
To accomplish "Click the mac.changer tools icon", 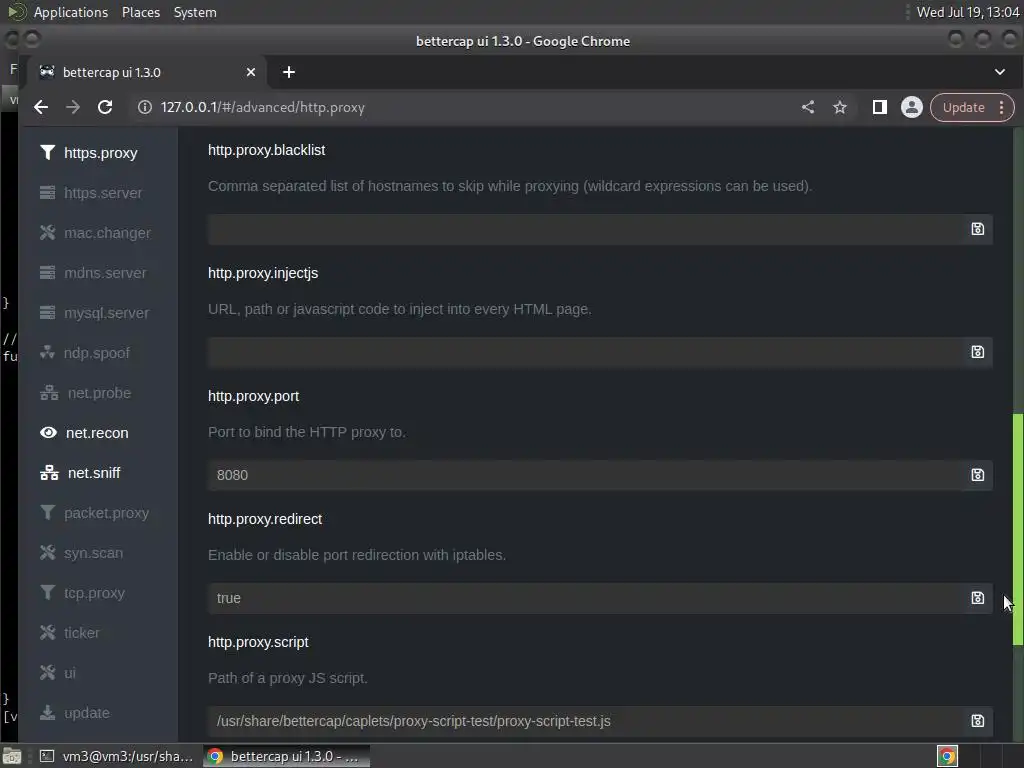I will 48,232.
